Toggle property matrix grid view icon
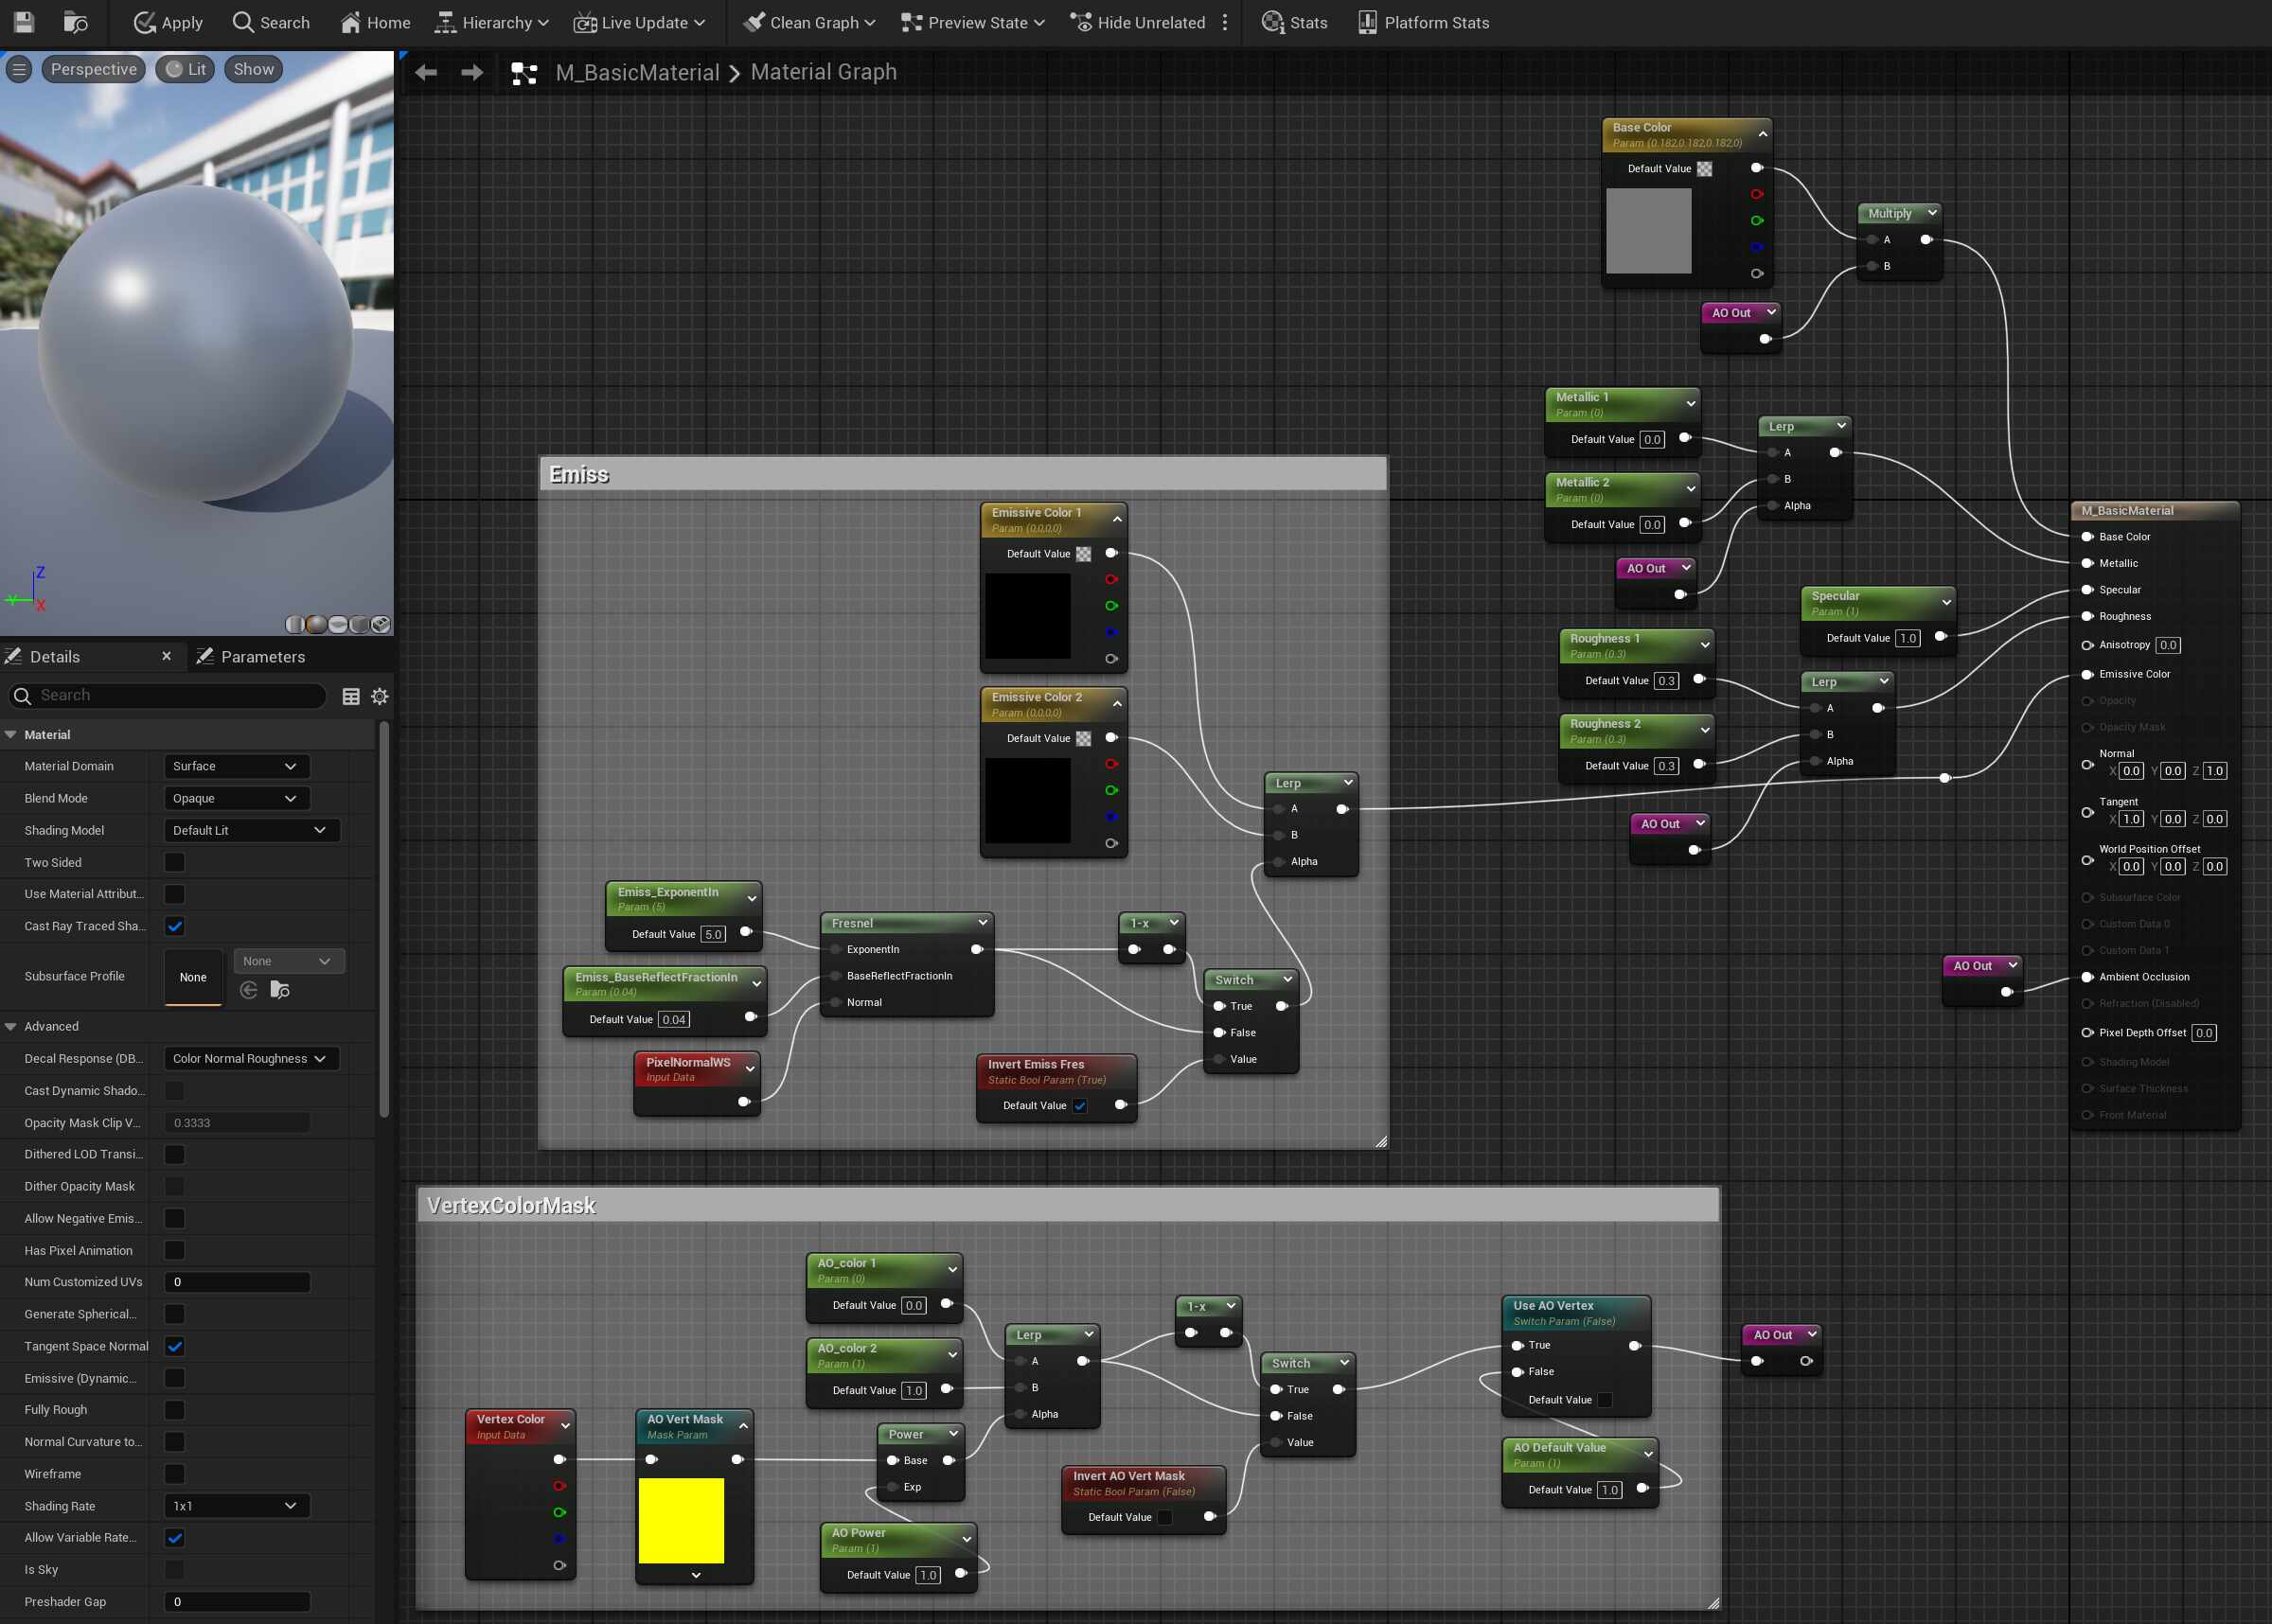This screenshot has height=1624, width=2272. [x=351, y=696]
